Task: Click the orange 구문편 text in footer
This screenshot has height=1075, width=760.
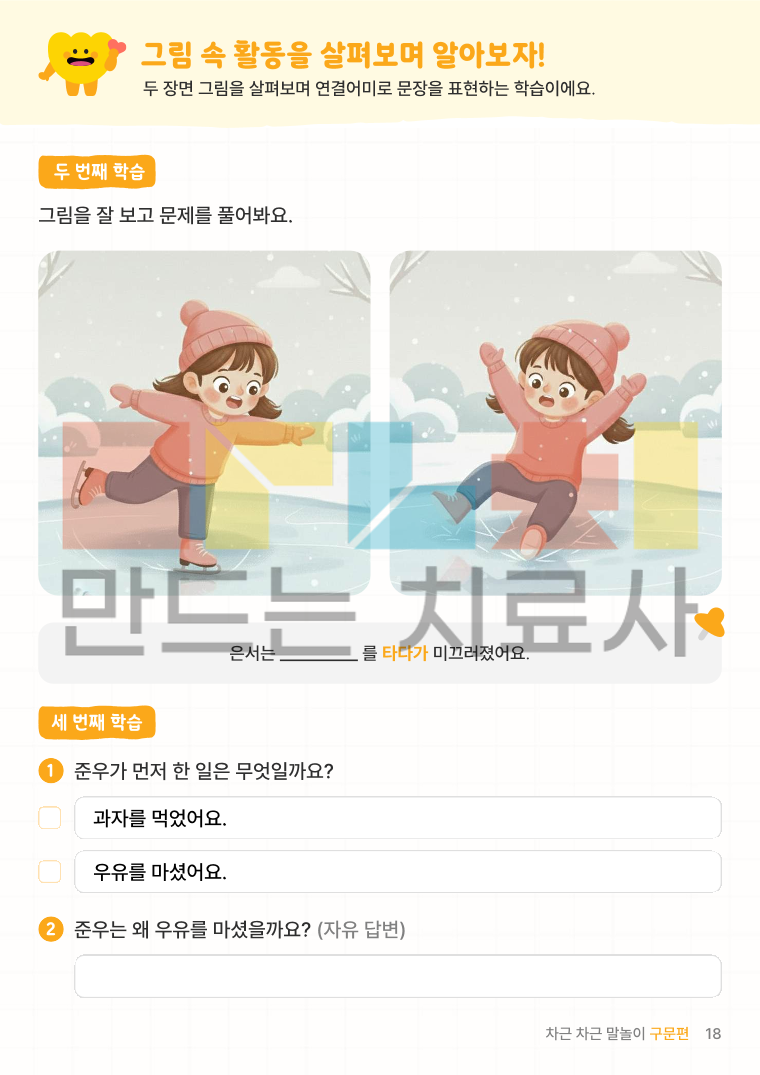Action: [x=669, y=1033]
